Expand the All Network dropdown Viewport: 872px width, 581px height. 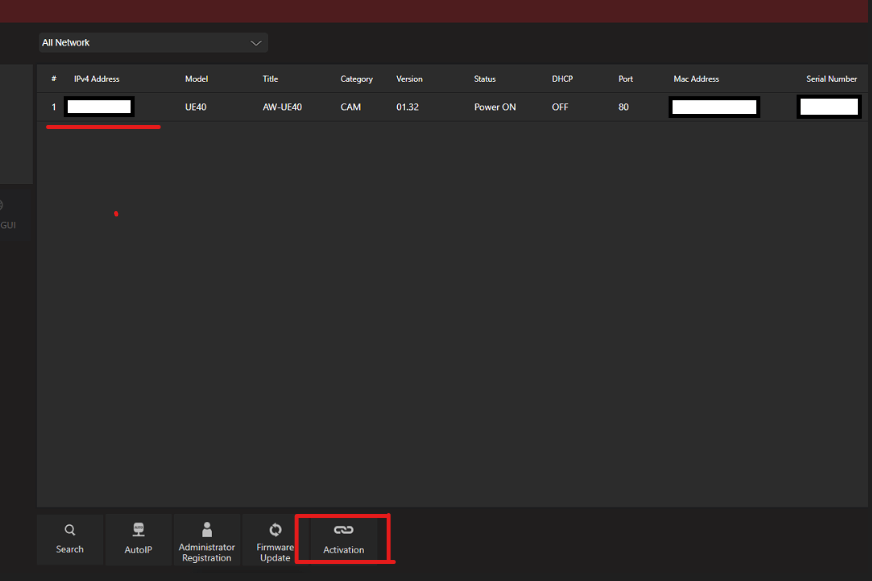[x=152, y=43]
